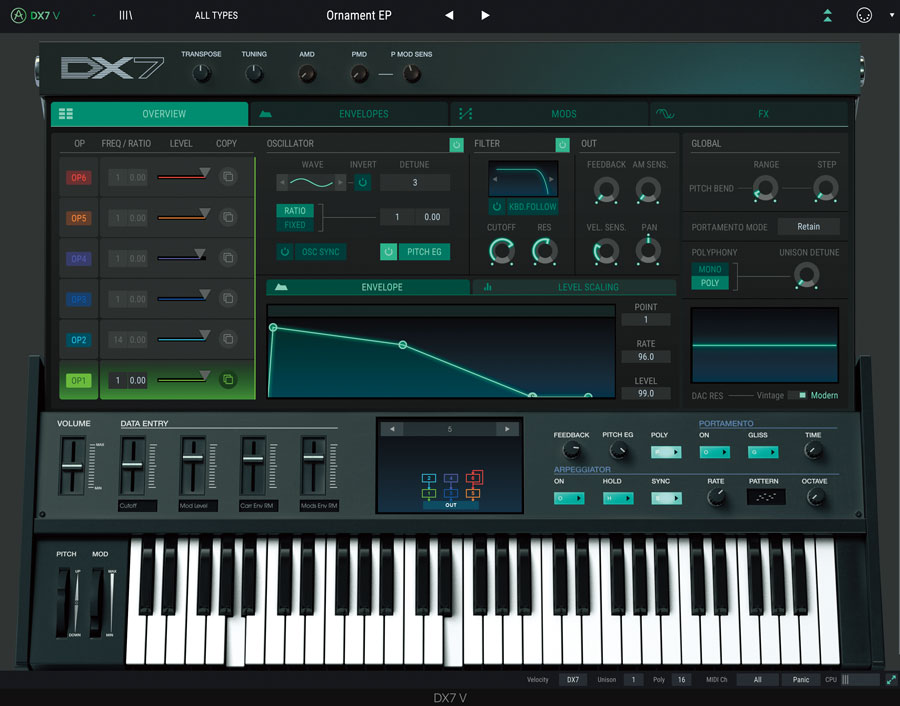Choose RATIO frequency mode

(295, 211)
